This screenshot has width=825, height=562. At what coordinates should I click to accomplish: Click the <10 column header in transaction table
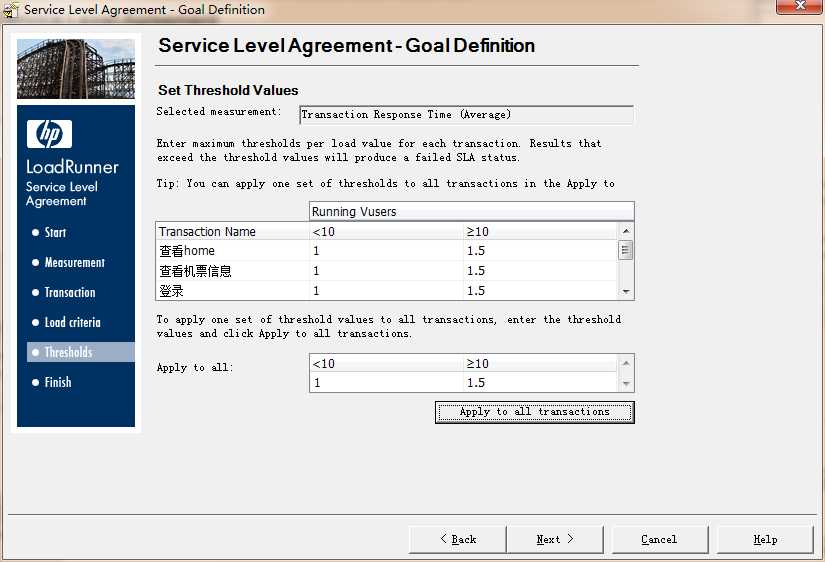pyautogui.click(x=386, y=232)
